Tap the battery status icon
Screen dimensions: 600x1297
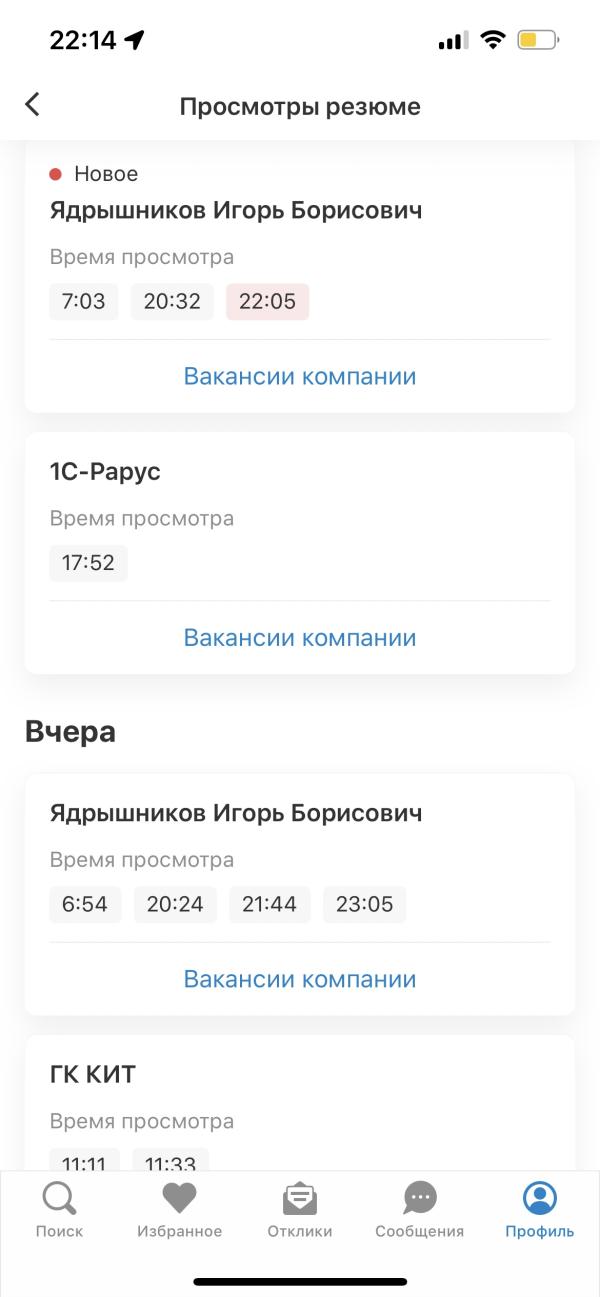tap(539, 41)
